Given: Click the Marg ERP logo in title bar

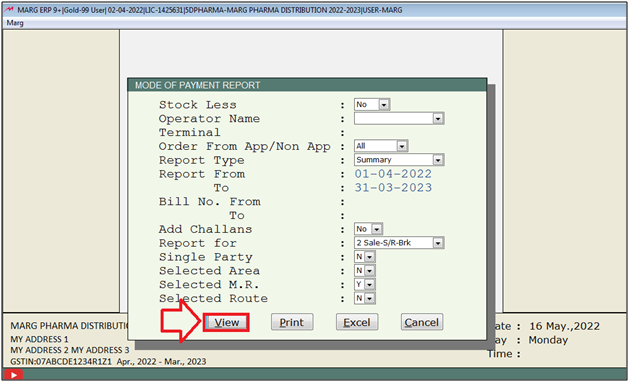Looking at the screenshot, I should [x=9, y=10].
